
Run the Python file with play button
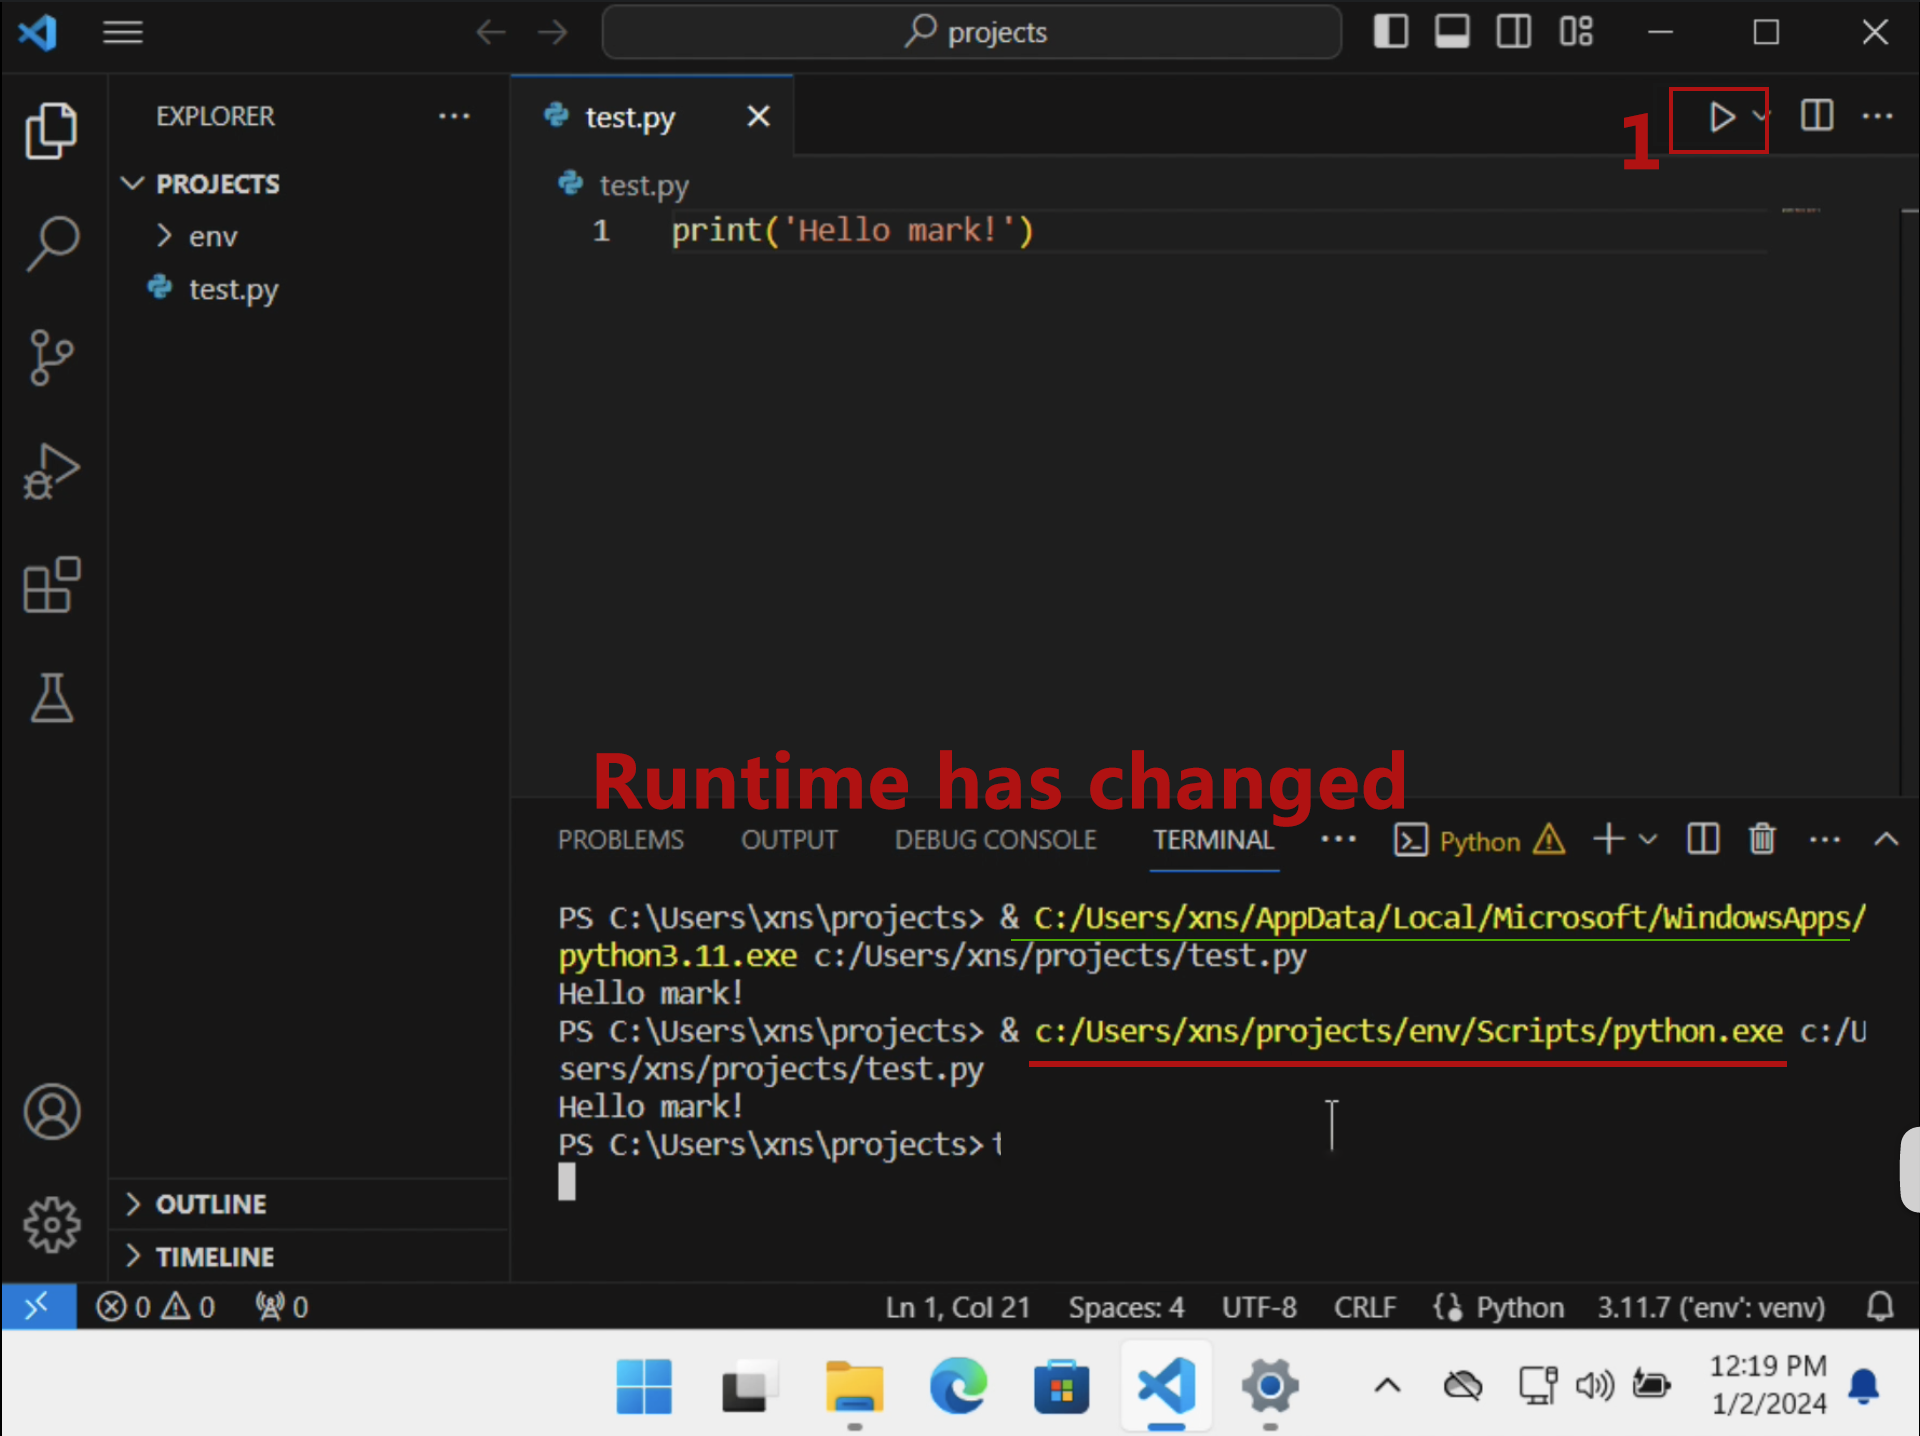(1720, 117)
